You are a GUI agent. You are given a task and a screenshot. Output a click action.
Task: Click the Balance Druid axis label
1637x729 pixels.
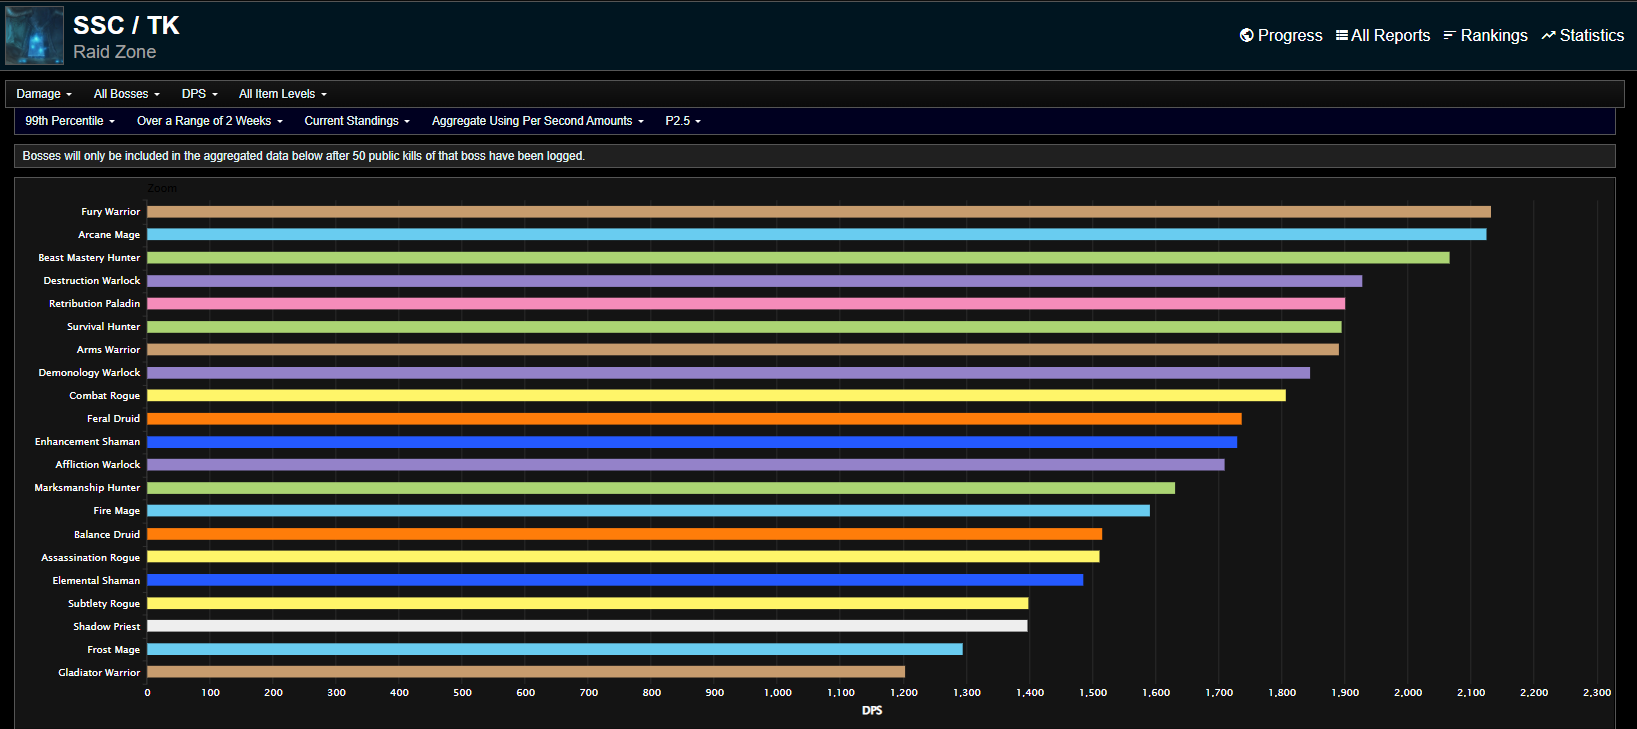coord(107,535)
